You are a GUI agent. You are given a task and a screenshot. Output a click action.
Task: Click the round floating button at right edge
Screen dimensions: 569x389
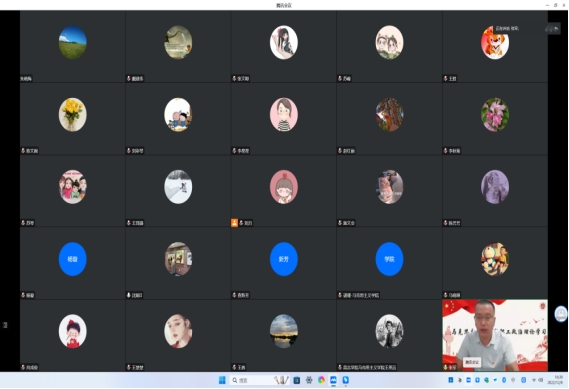pos(561,314)
